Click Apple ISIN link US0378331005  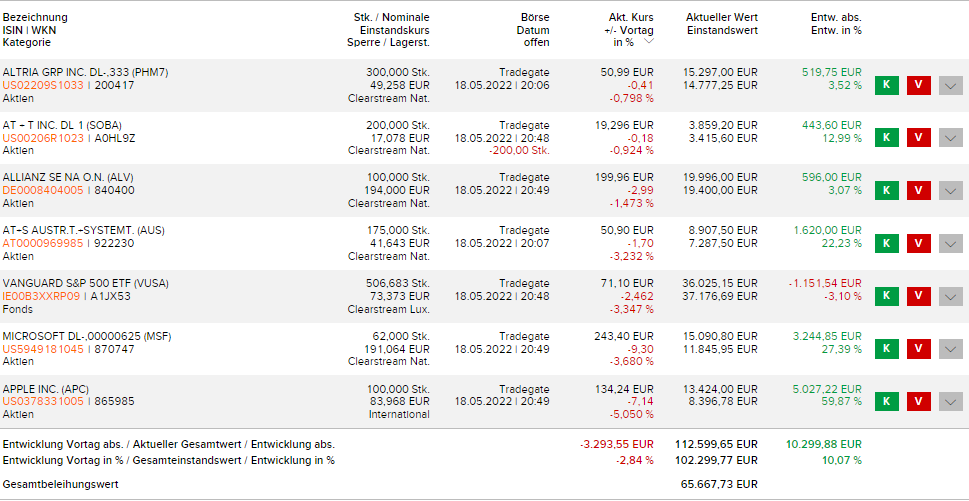tap(43, 401)
